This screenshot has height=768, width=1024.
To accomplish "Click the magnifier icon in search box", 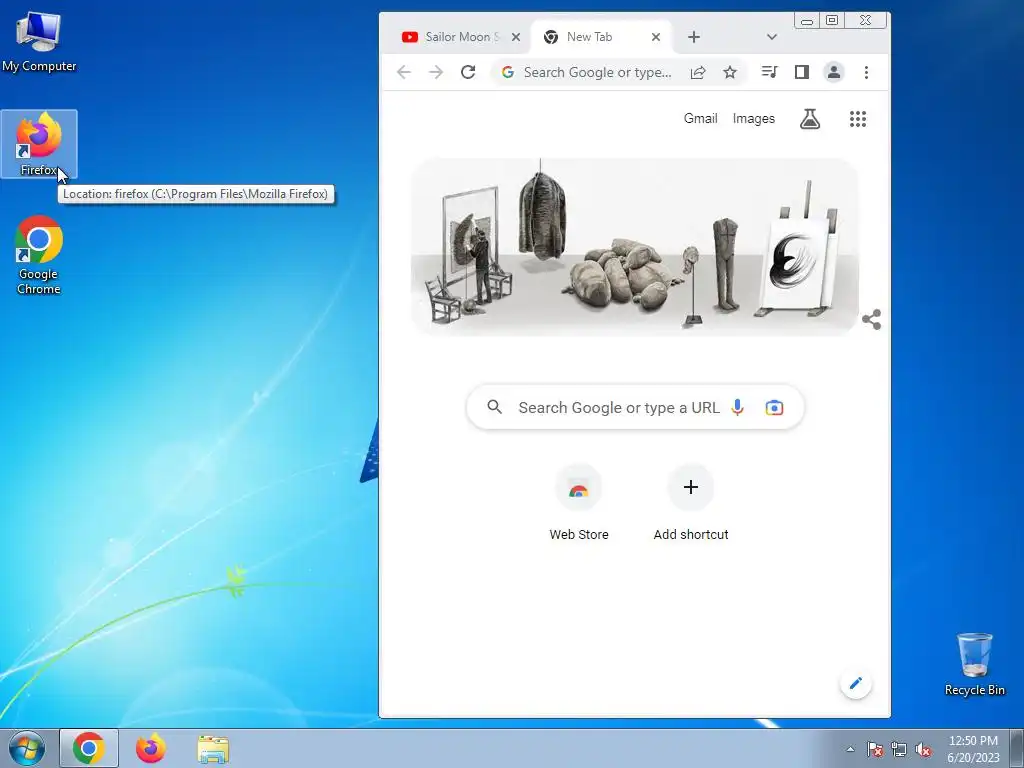I will [x=495, y=408].
